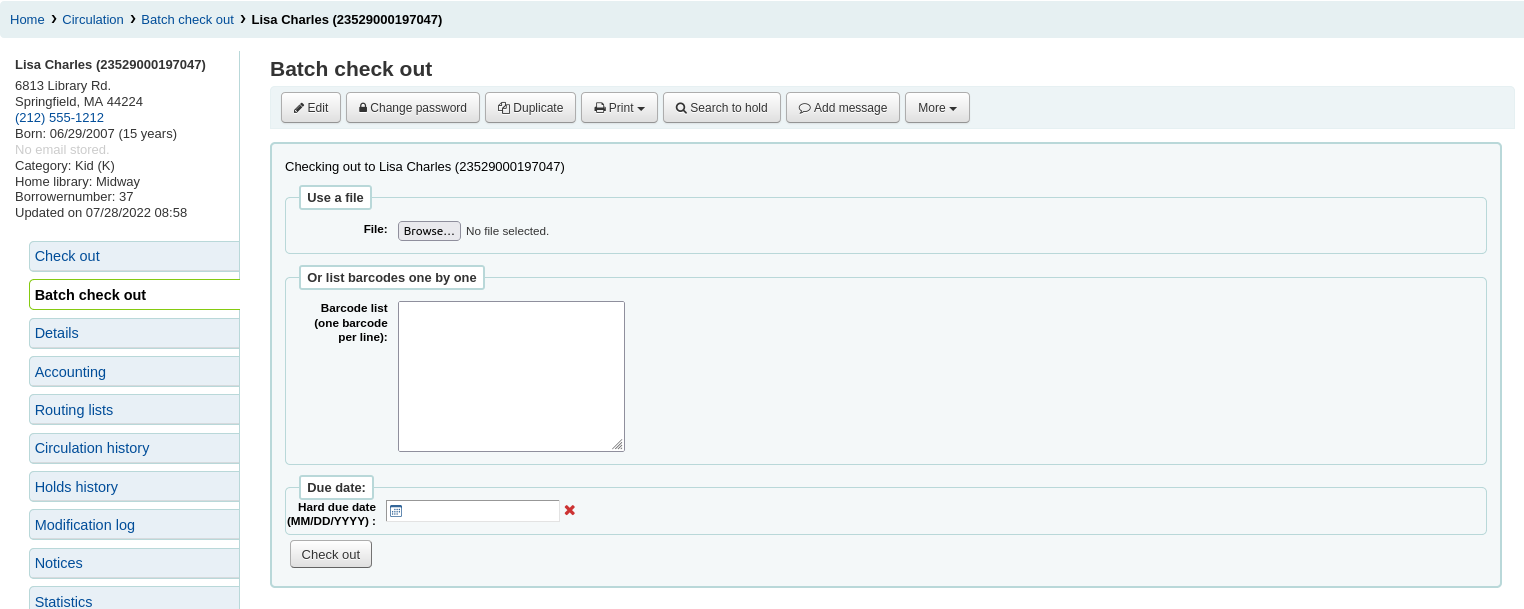Click inside the Barcode list textarea
The height and width of the screenshot is (609, 1524).
pyautogui.click(x=511, y=376)
